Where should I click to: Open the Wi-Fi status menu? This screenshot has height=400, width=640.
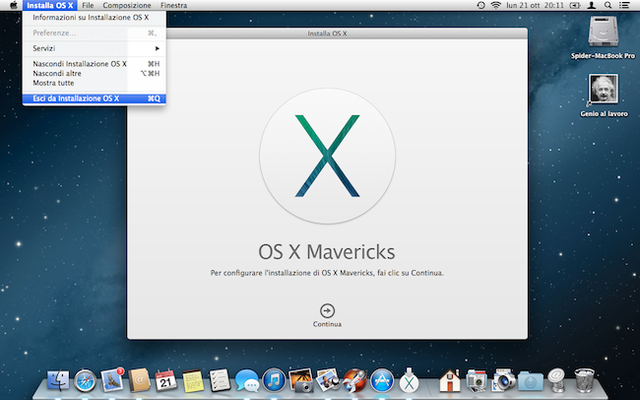point(496,5)
